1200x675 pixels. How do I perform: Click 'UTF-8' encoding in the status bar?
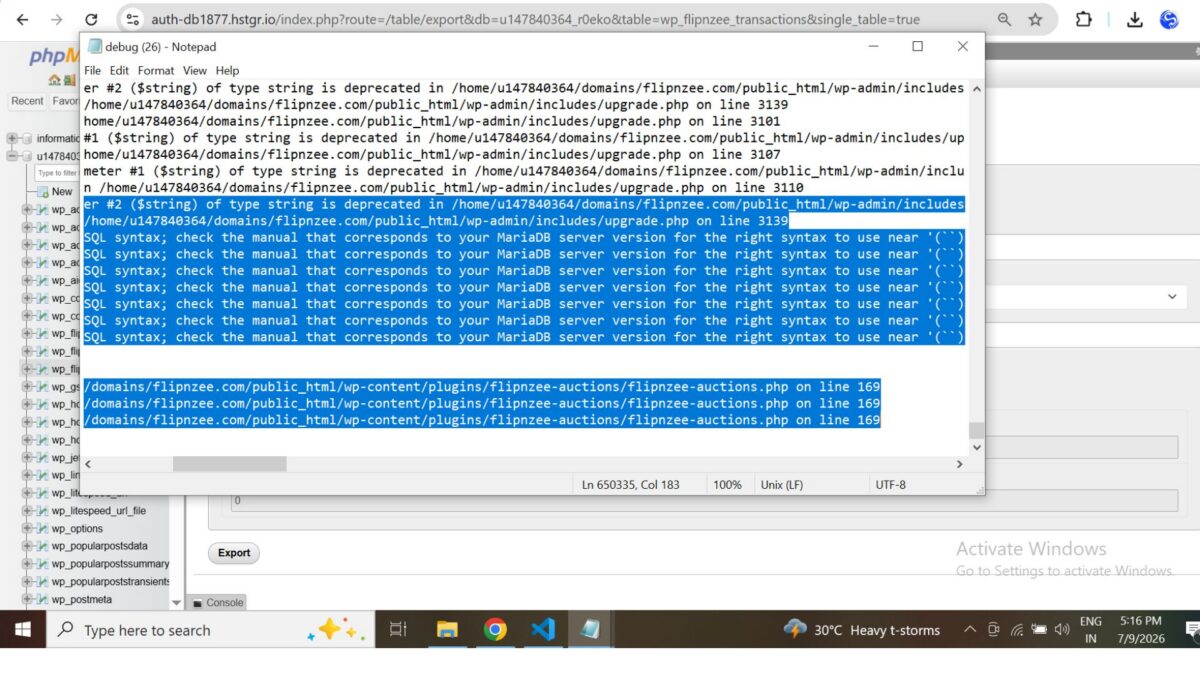pyautogui.click(x=890, y=485)
